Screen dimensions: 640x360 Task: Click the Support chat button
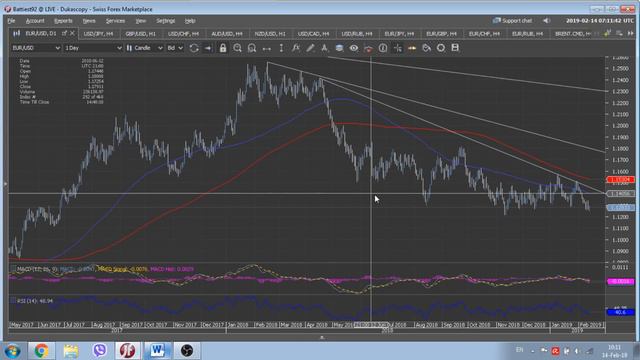[x=512, y=20]
